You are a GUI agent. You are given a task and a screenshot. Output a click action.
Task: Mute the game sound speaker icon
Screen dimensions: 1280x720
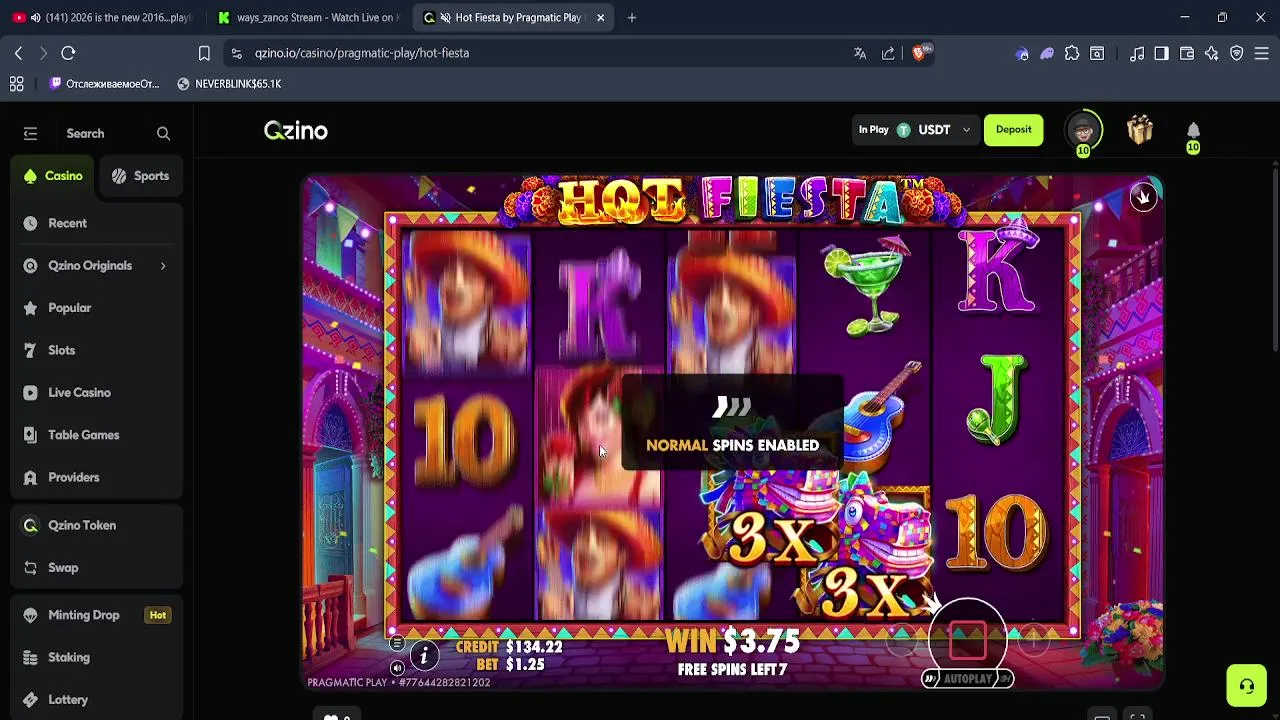pyautogui.click(x=397, y=667)
